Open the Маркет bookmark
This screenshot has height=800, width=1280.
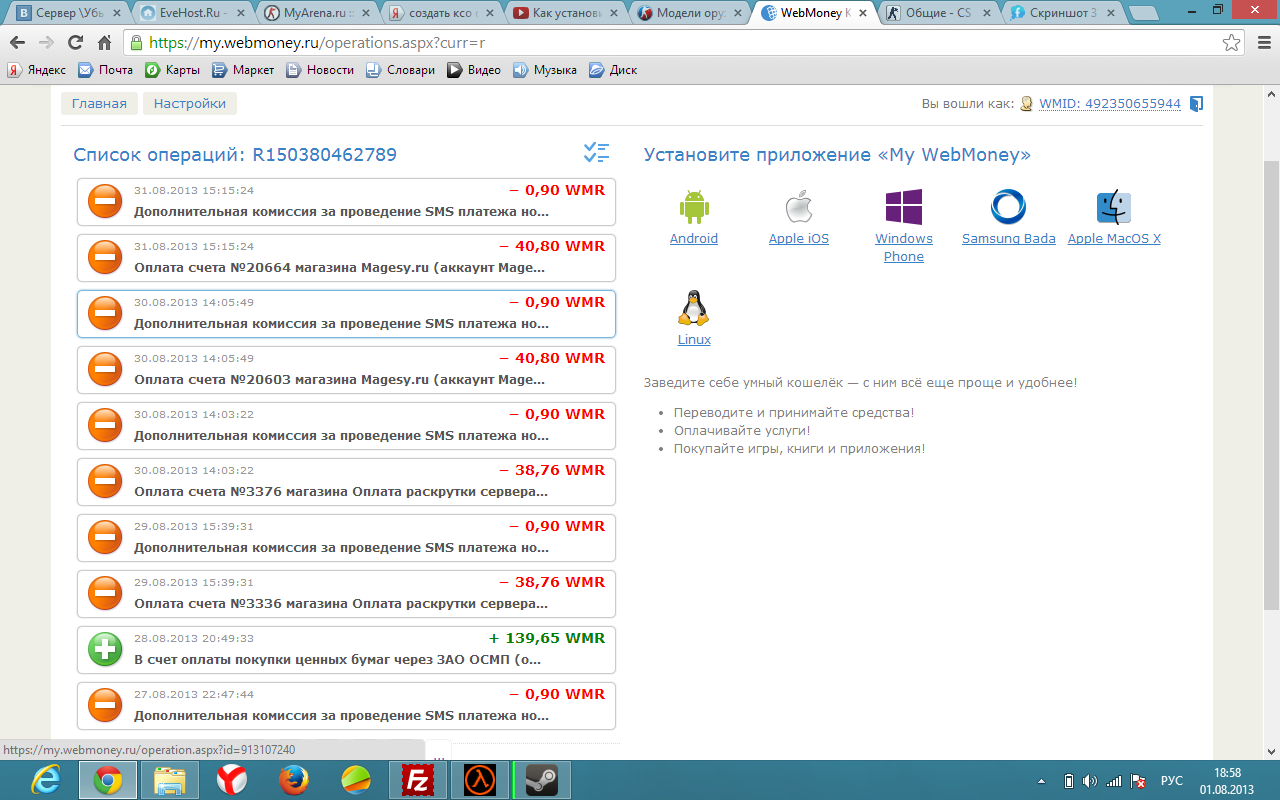pyautogui.click(x=243, y=70)
